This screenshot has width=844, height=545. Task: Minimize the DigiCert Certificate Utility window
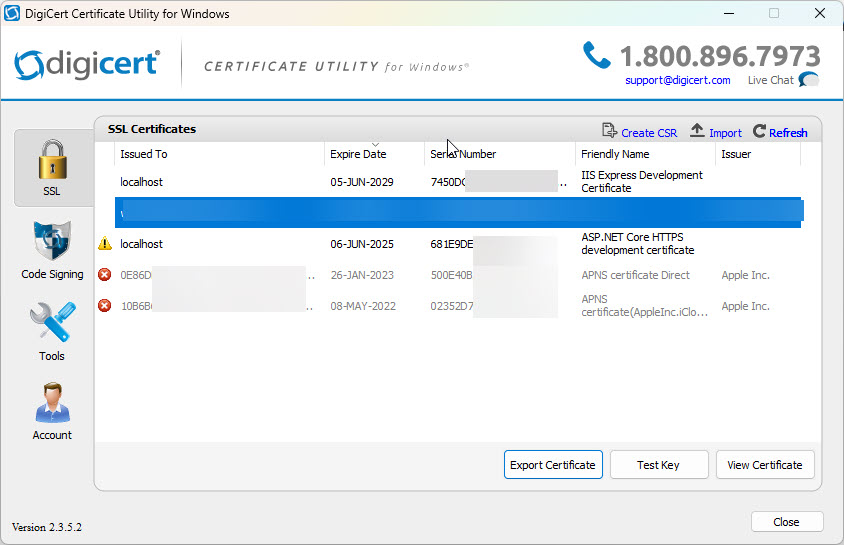point(729,13)
